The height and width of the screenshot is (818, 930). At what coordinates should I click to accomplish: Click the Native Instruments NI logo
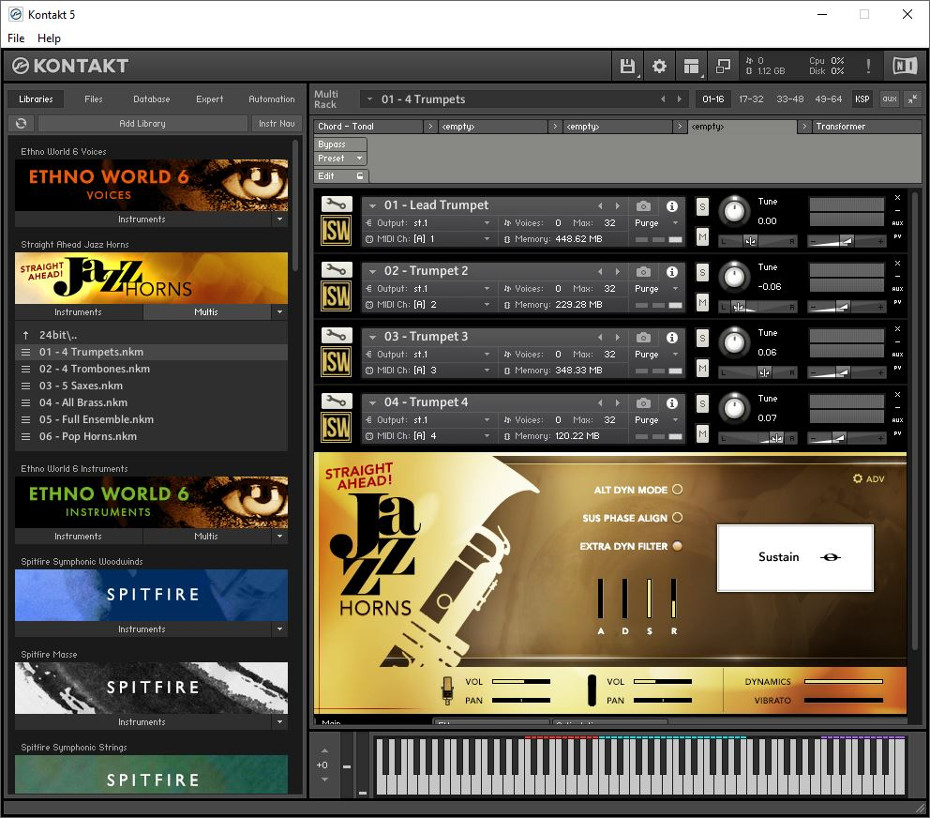click(904, 66)
